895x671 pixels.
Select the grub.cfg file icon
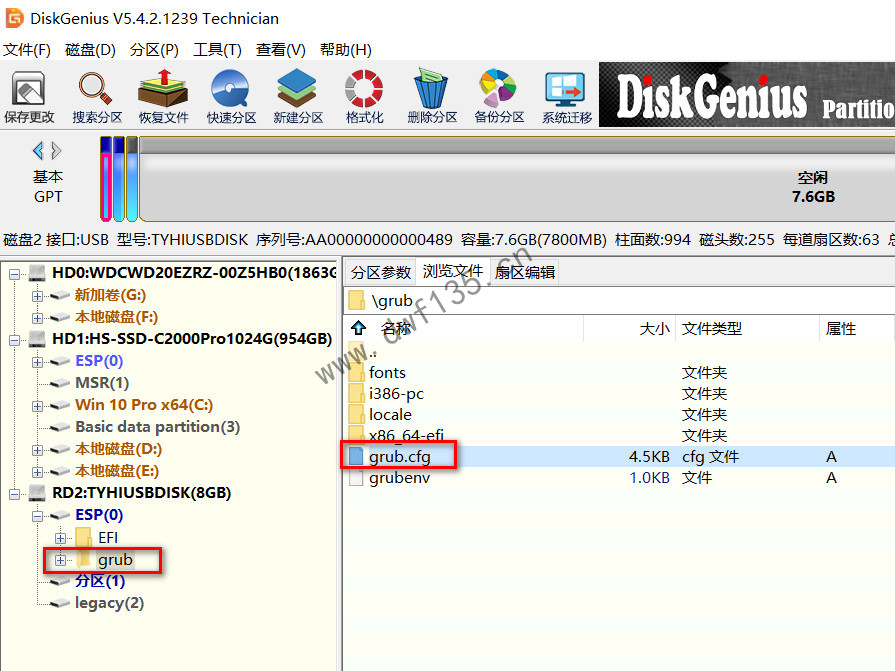[x=356, y=456]
